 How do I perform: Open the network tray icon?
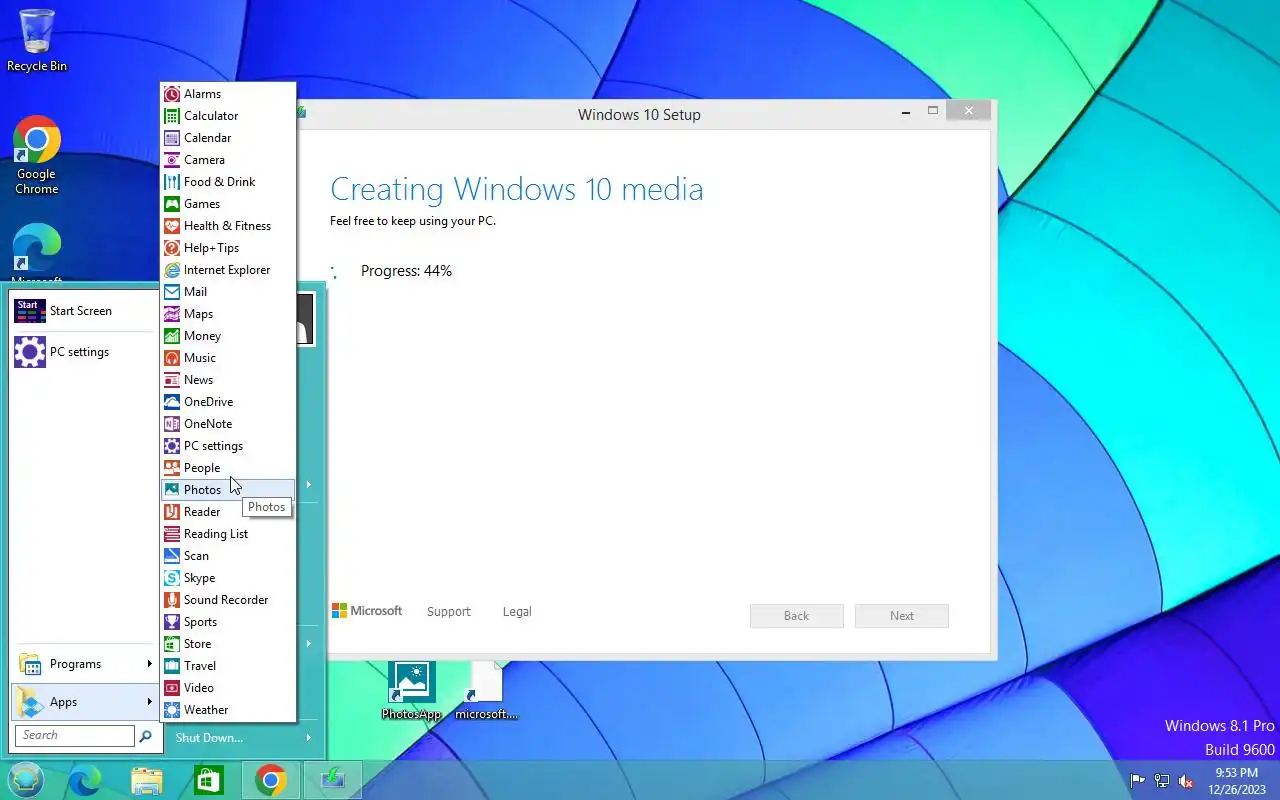(x=1162, y=781)
